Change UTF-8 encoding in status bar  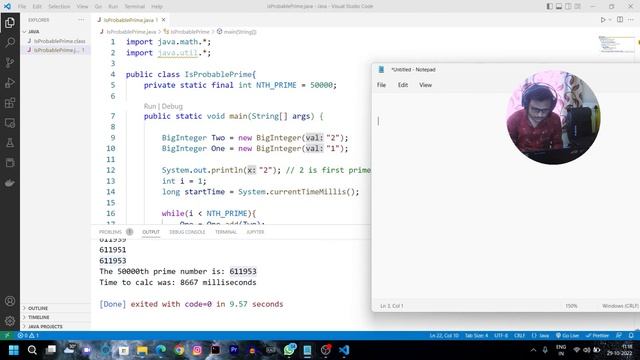pyautogui.click(x=501, y=336)
